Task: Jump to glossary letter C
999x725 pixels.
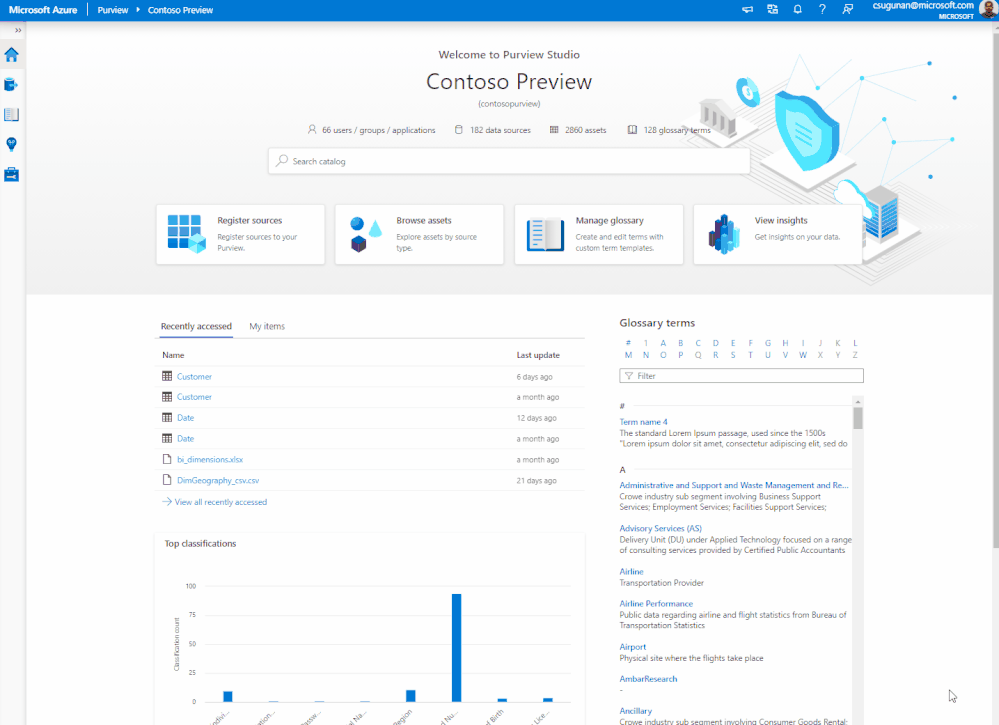Action: coord(698,343)
